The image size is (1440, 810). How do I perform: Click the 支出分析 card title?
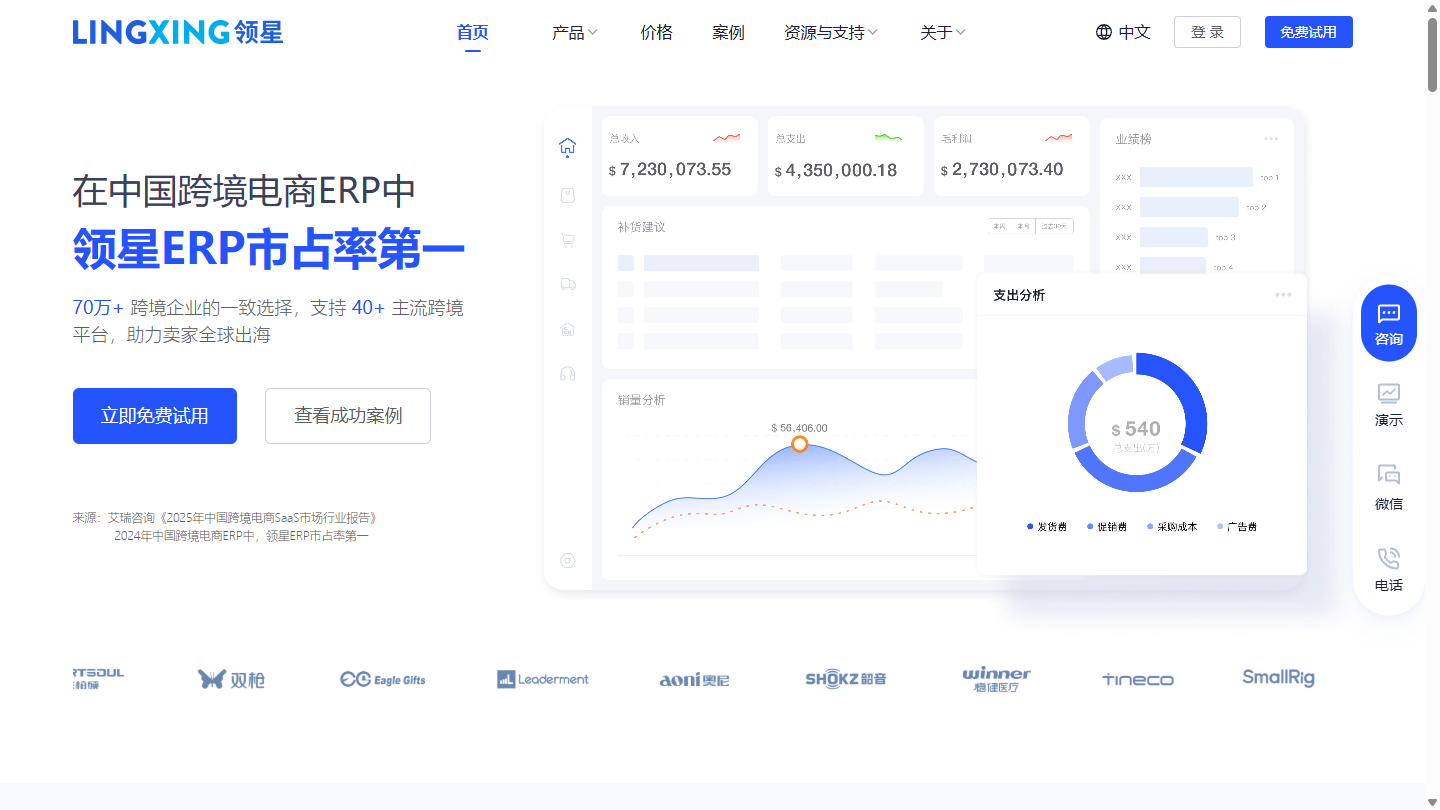tap(1019, 295)
